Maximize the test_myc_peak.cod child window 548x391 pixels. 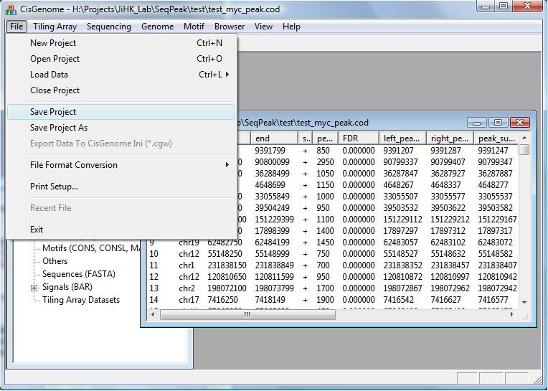[498, 123]
